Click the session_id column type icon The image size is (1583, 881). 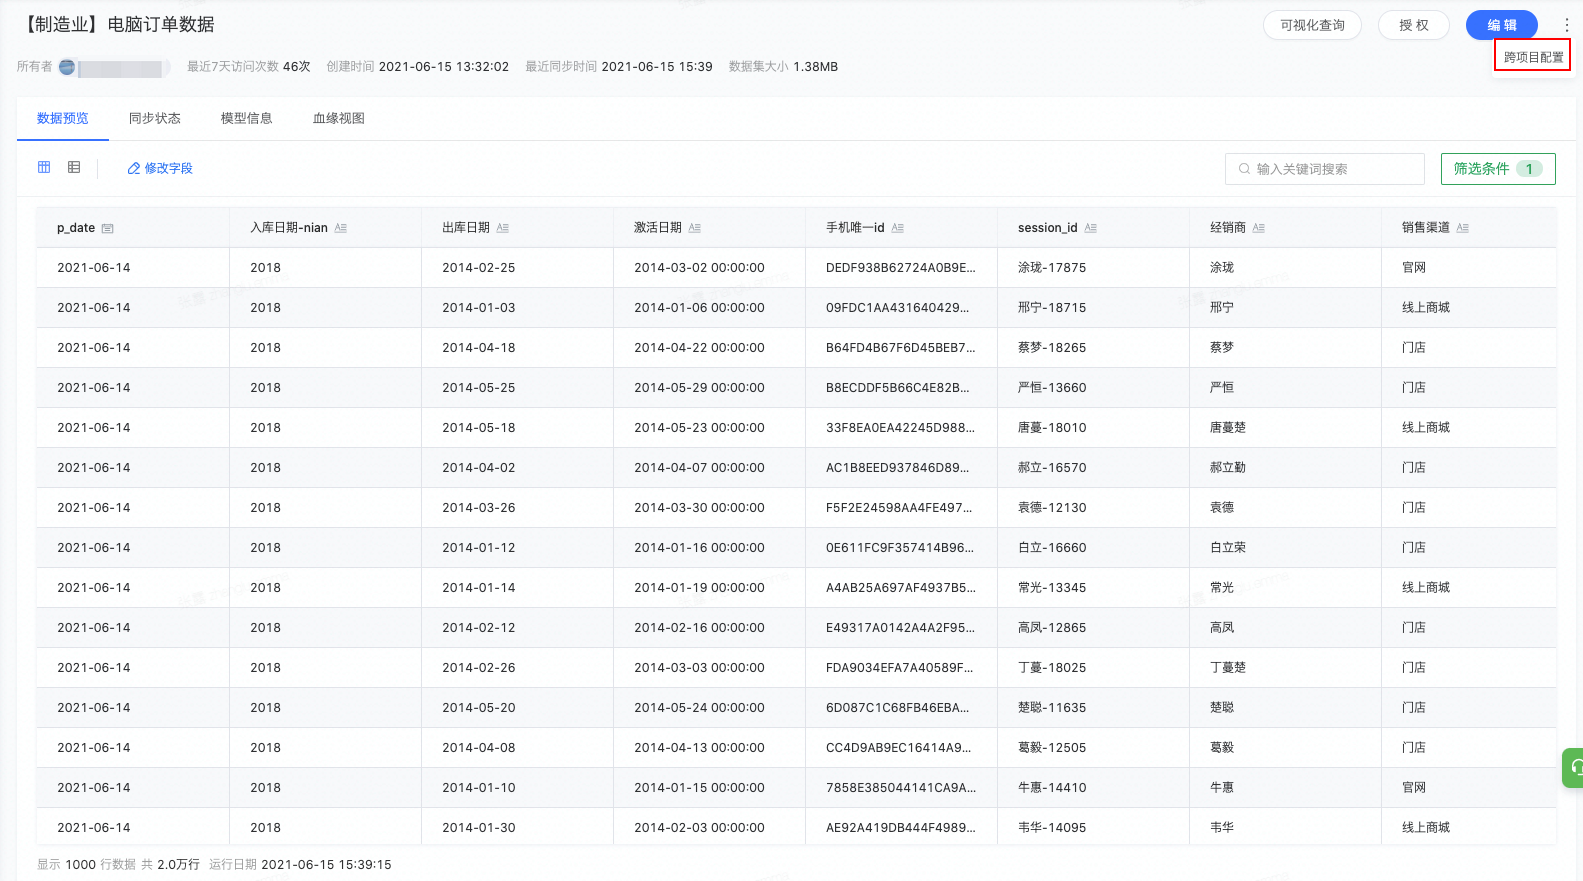(1091, 228)
